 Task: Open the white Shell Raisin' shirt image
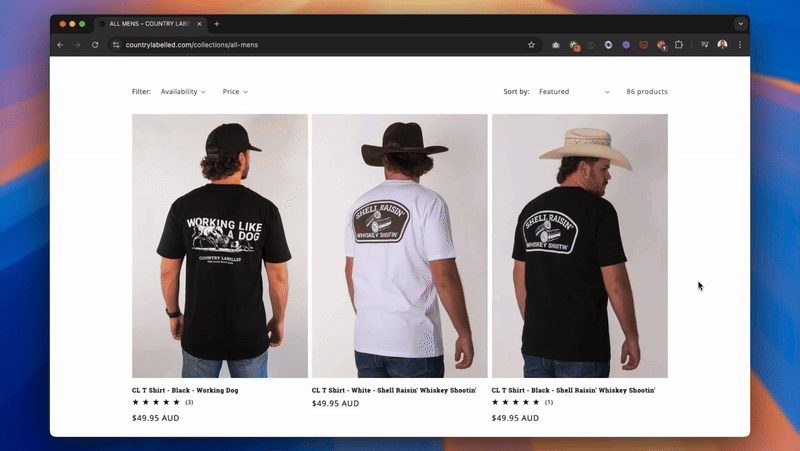[x=399, y=246]
